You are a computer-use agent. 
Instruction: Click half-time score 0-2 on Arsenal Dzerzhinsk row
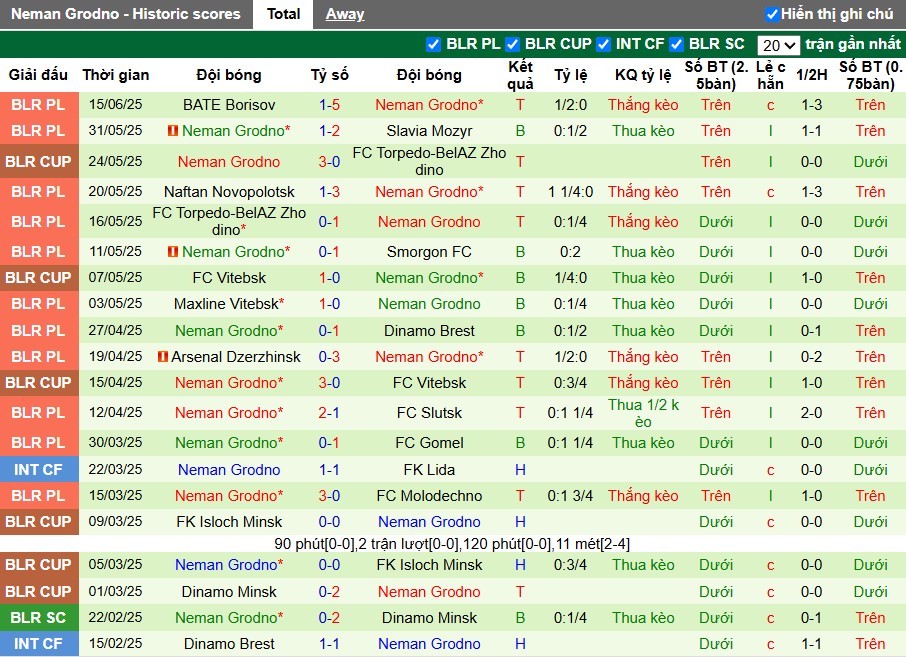tap(811, 357)
